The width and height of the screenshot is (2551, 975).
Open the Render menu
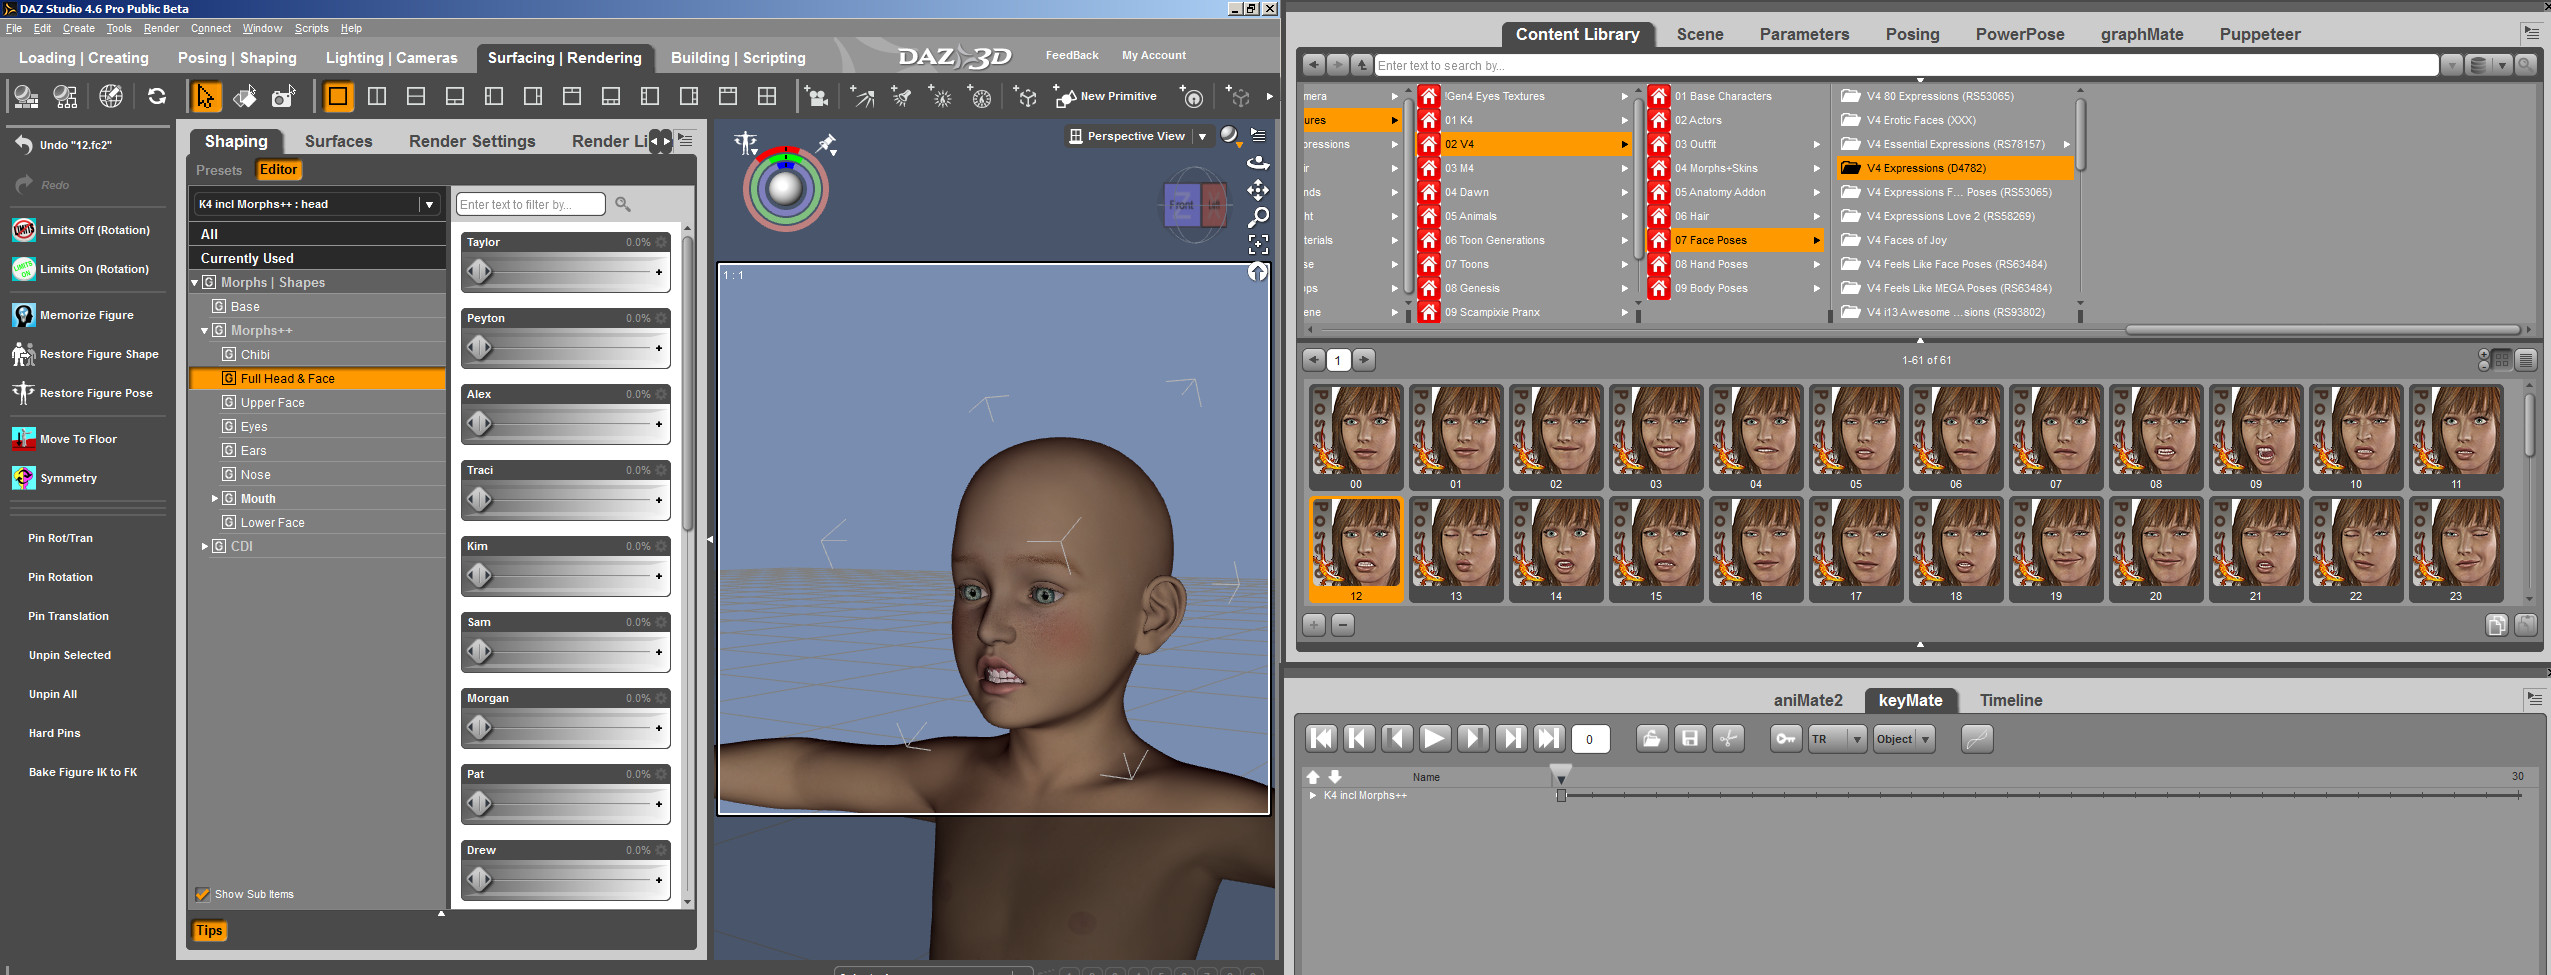tap(161, 28)
